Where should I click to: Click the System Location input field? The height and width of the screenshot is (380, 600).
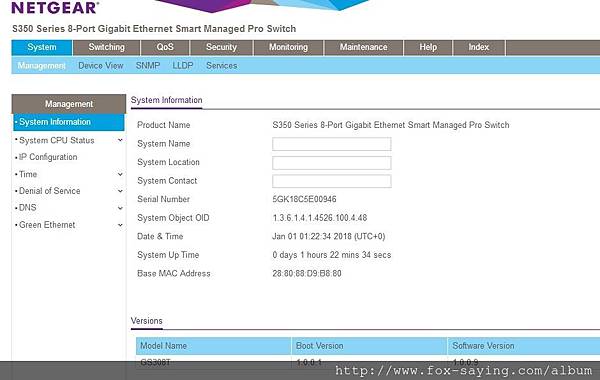tap(332, 163)
